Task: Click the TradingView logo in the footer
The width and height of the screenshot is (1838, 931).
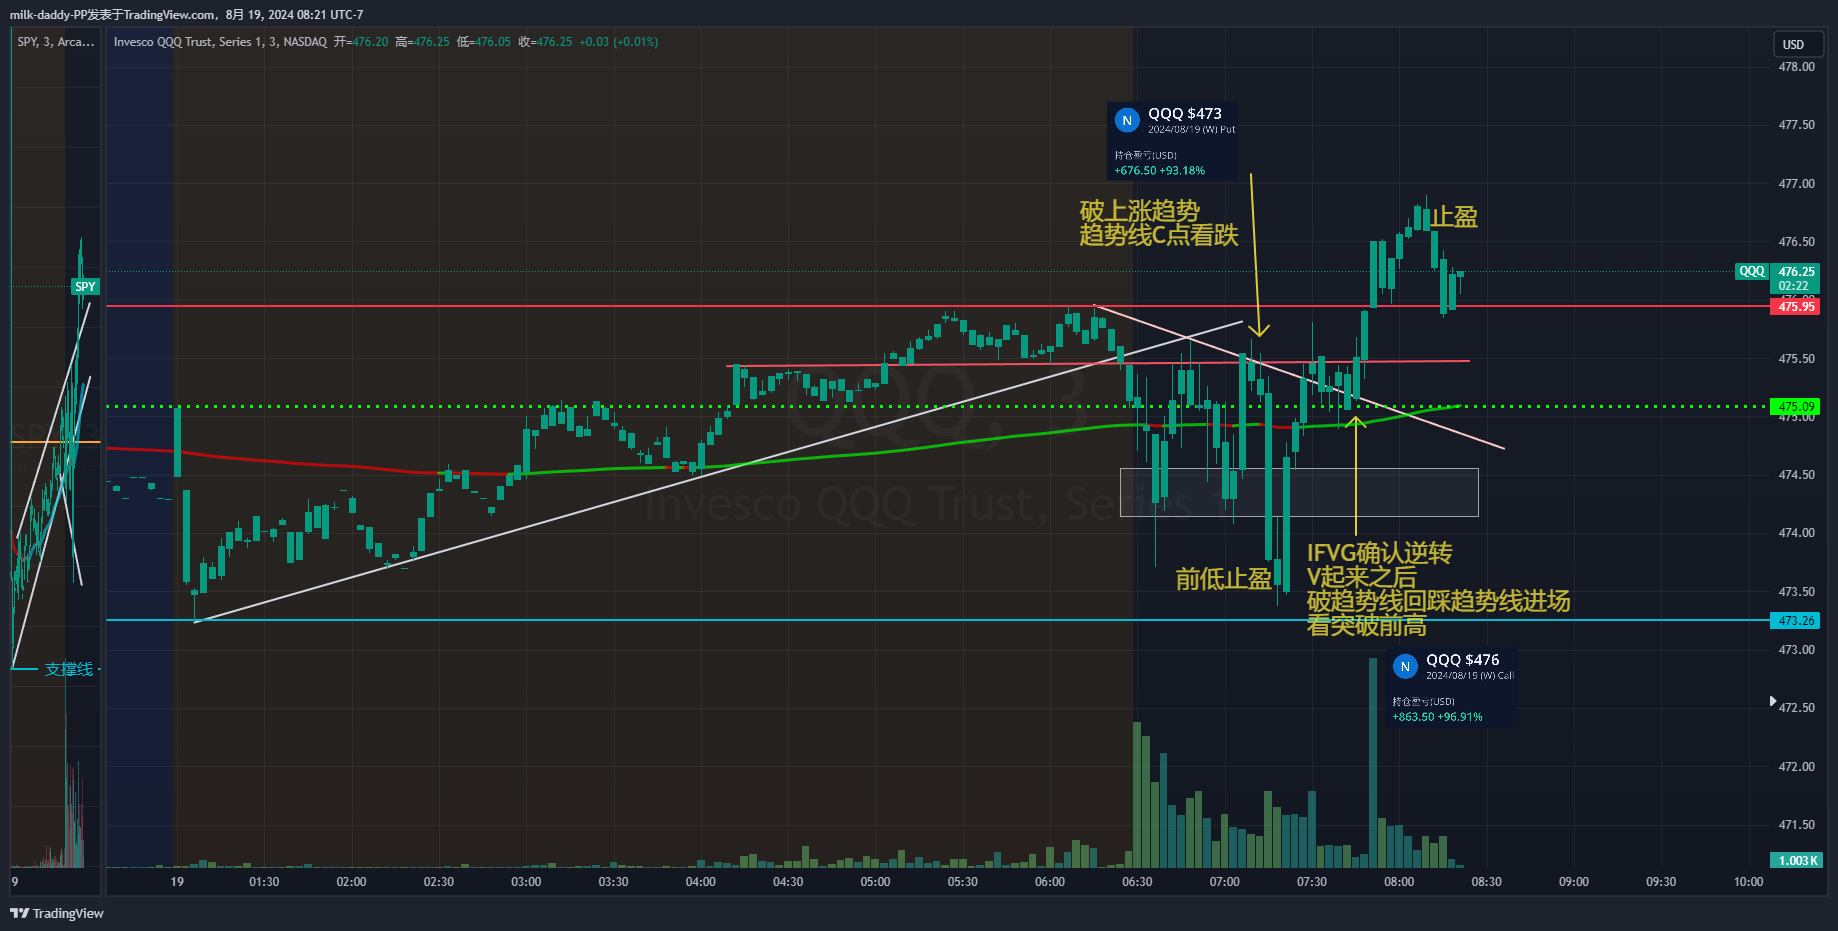Action: coord(57,913)
